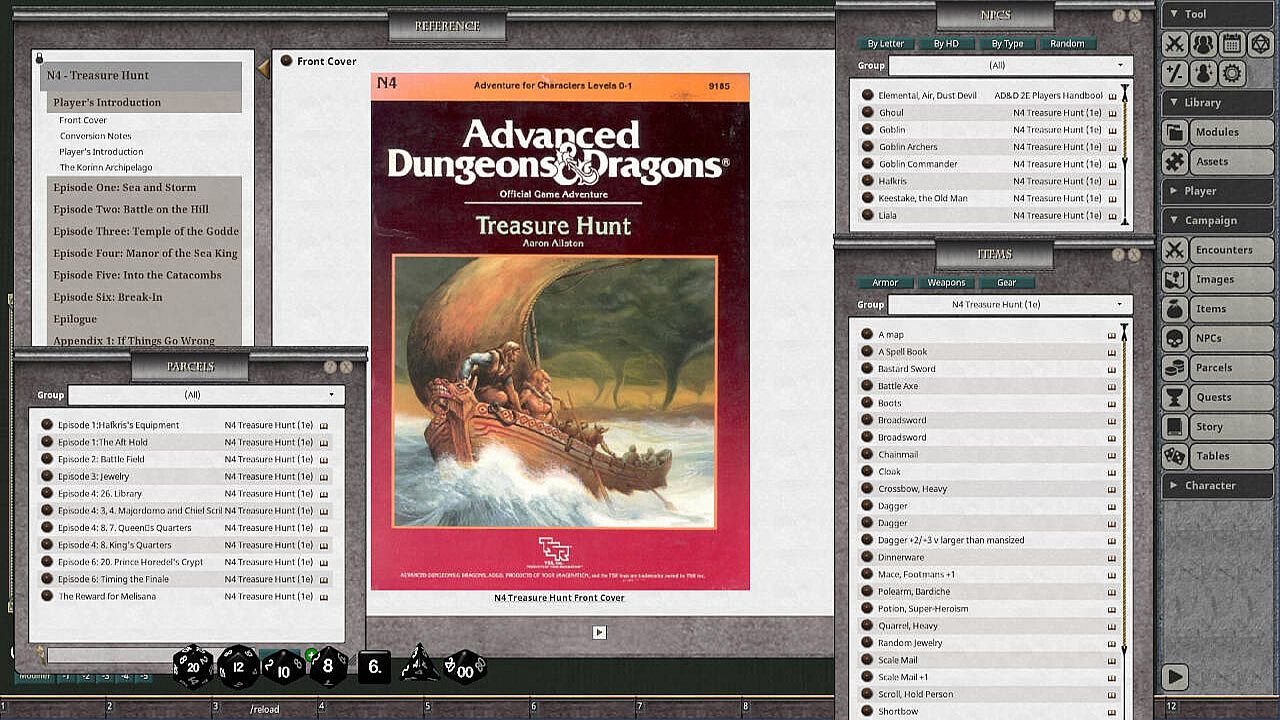Click the Assets puzzle-piece icon
Viewport: 1280px width, 720px height.
[1175, 161]
